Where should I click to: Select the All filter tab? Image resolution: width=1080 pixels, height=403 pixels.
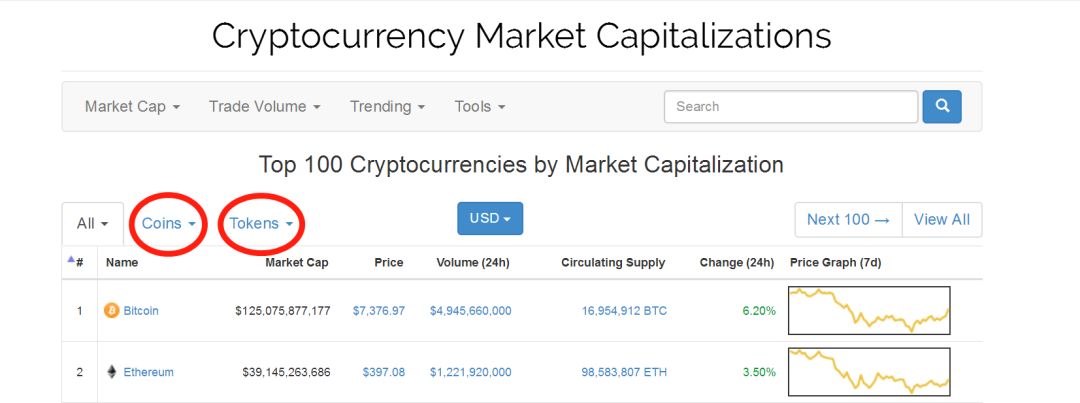coord(92,224)
